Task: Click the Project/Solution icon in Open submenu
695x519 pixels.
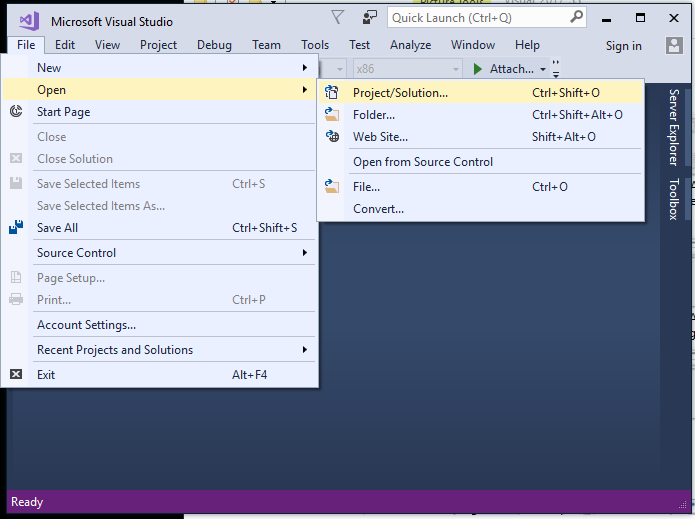Action: click(x=332, y=93)
